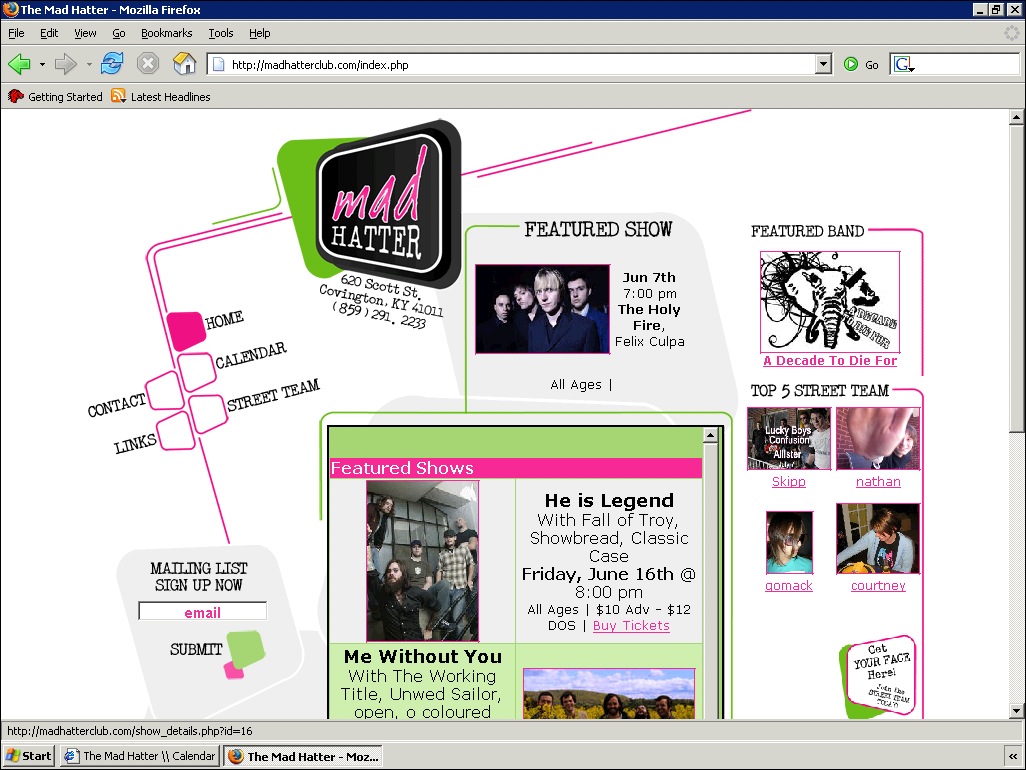Click the Forward navigation arrow
Image resolution: width=1026 pixels, height=770 pixels.
click(x=65, y=64)
